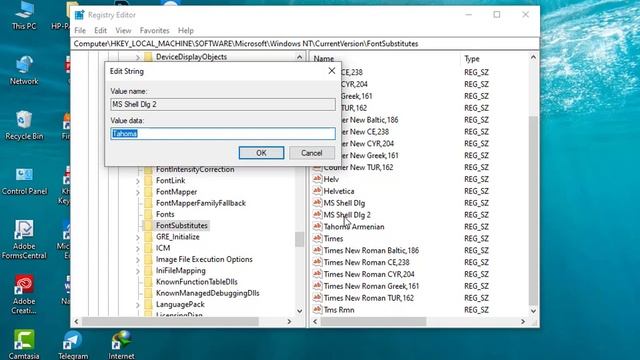Open Network desktop icon
The image size is (640, 360).
pyautogui.click(x=24, y=71)
